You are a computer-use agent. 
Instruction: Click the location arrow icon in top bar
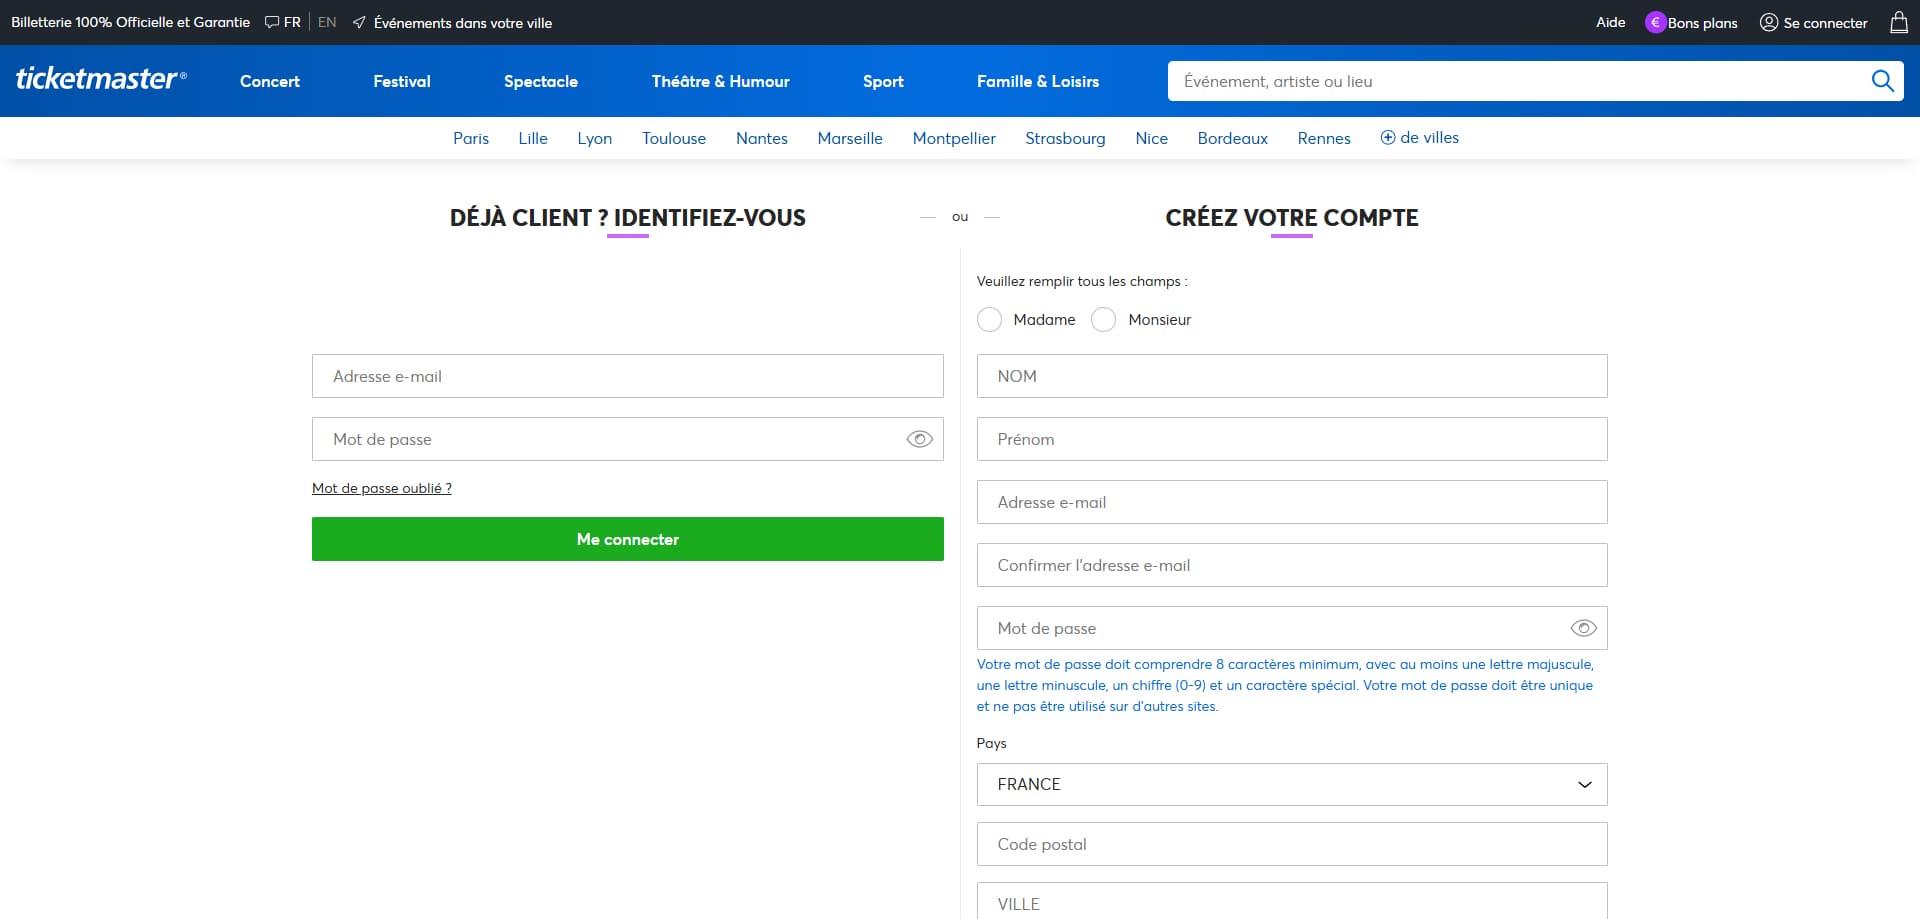pos(359,22)
